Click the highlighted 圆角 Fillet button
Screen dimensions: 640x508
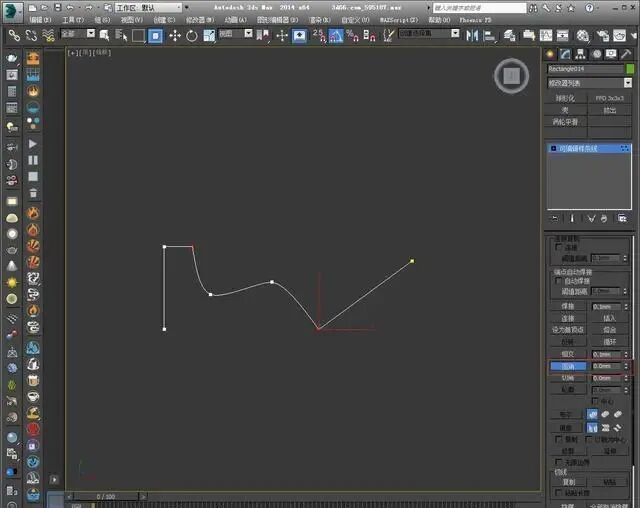568,366
